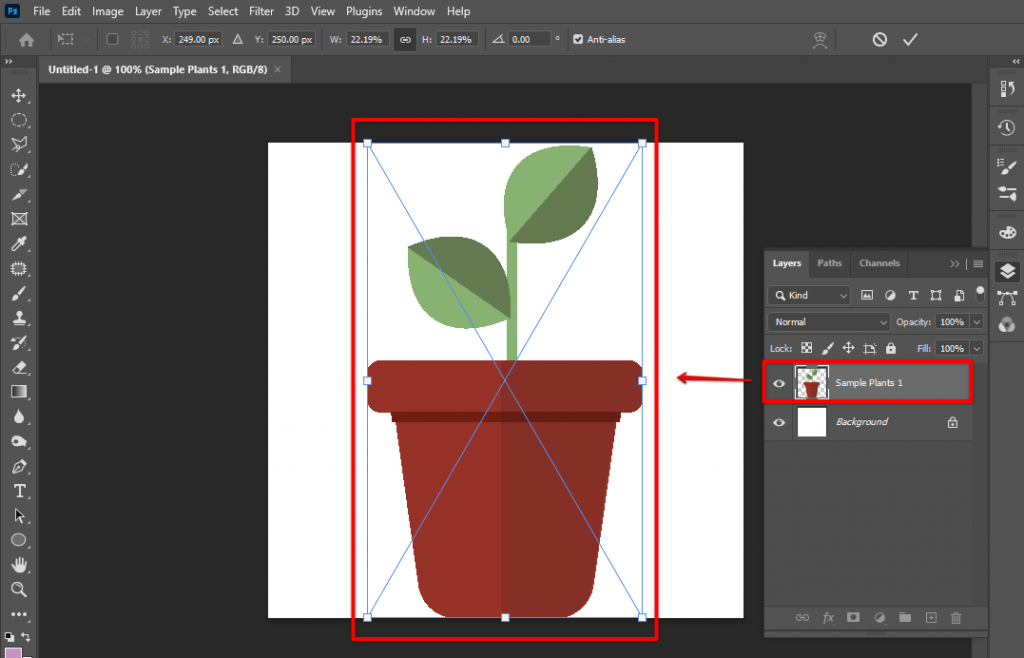This screenshot has height=658, width=1024.
Task: Select the Horizontal Type tool
Action: [x=19, y=489]
